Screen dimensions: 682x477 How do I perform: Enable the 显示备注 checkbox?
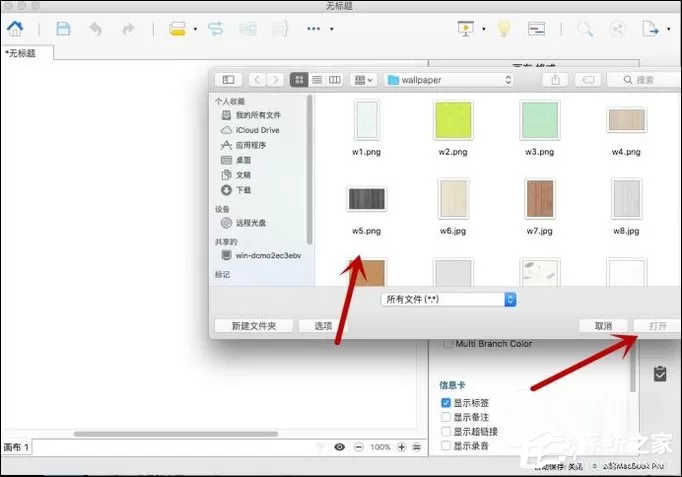pyautogui.click(x=446, y=417)
